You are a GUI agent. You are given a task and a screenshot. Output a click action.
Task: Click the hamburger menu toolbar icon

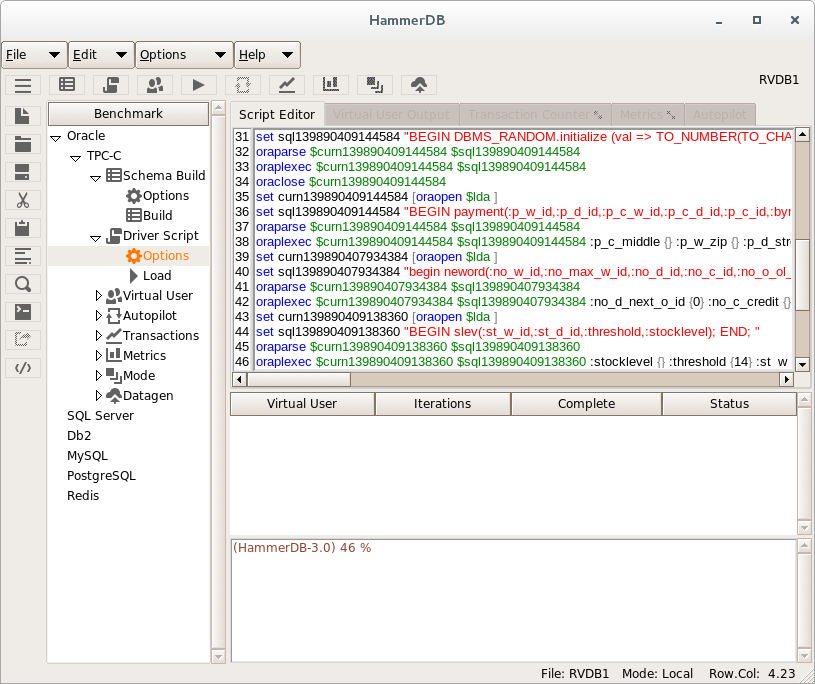pos(23,85)
